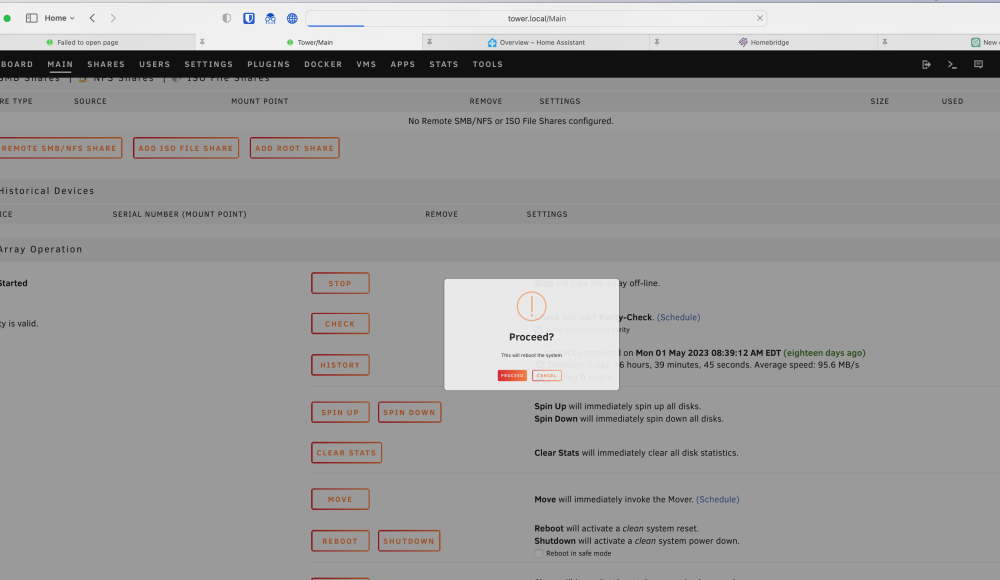Click the REBOOT button

coord(340,541)
